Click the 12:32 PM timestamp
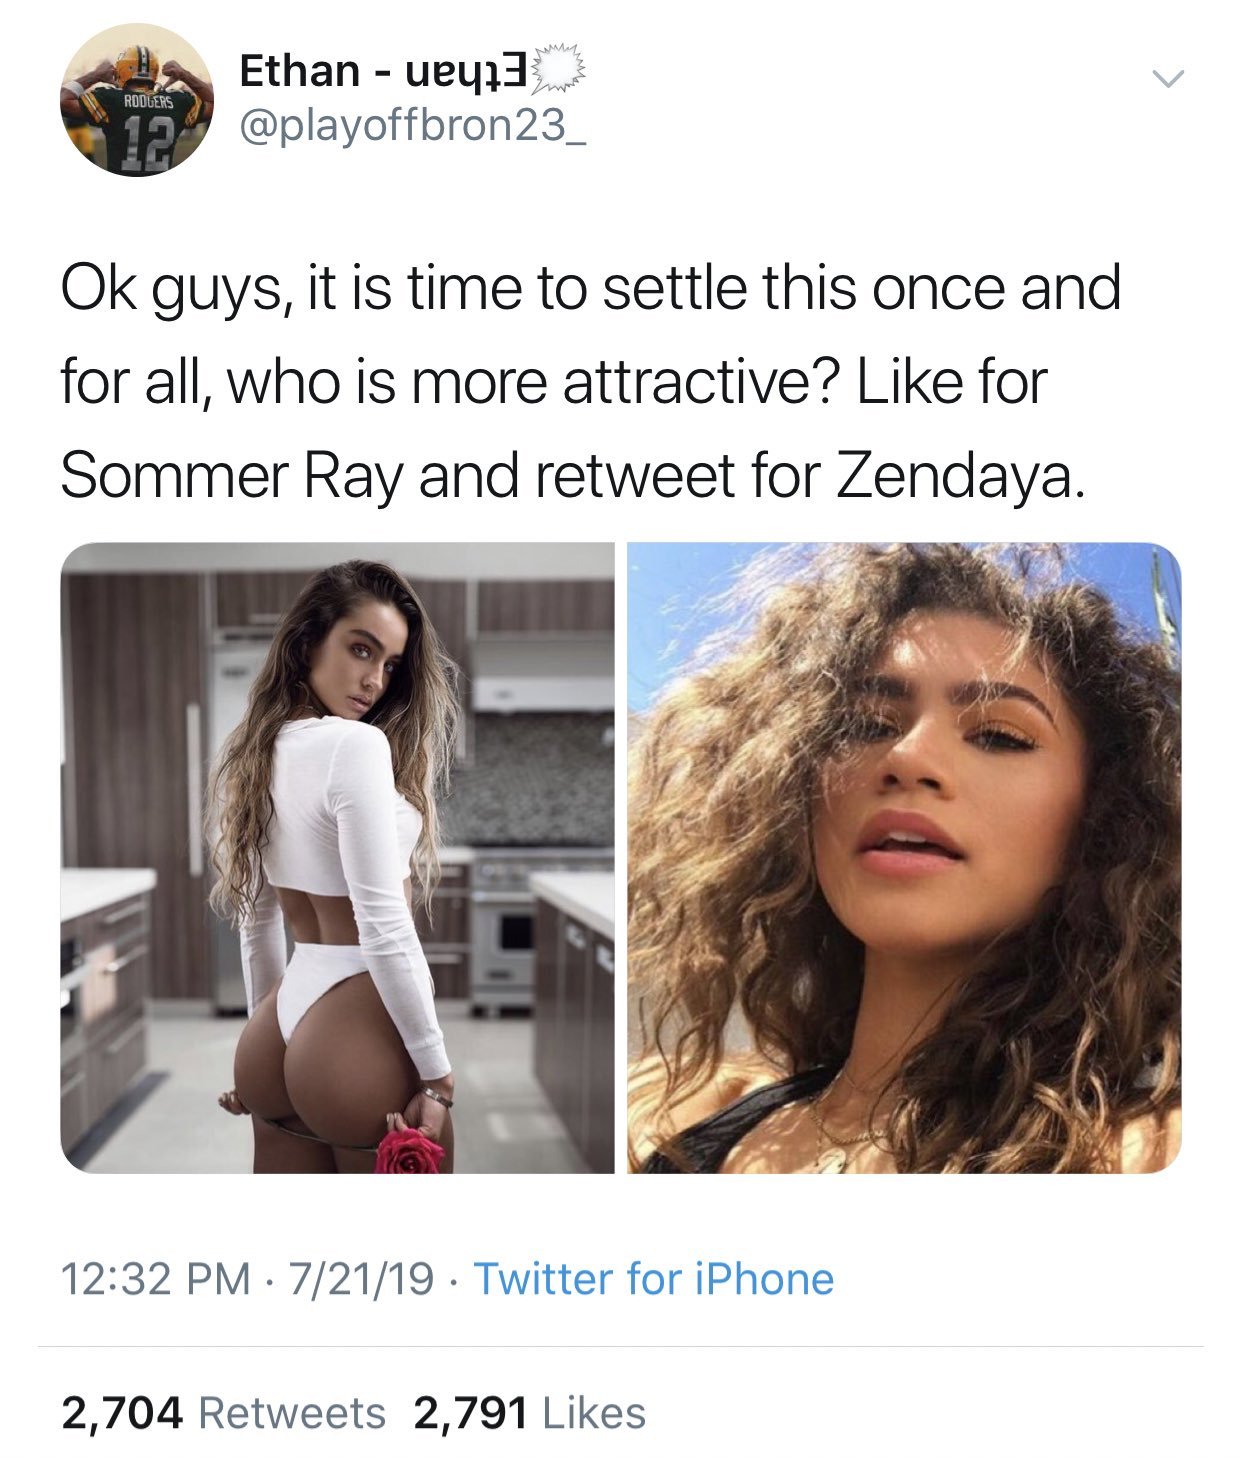This screenshot has height=1457, width=1241. pos(156,1279)
